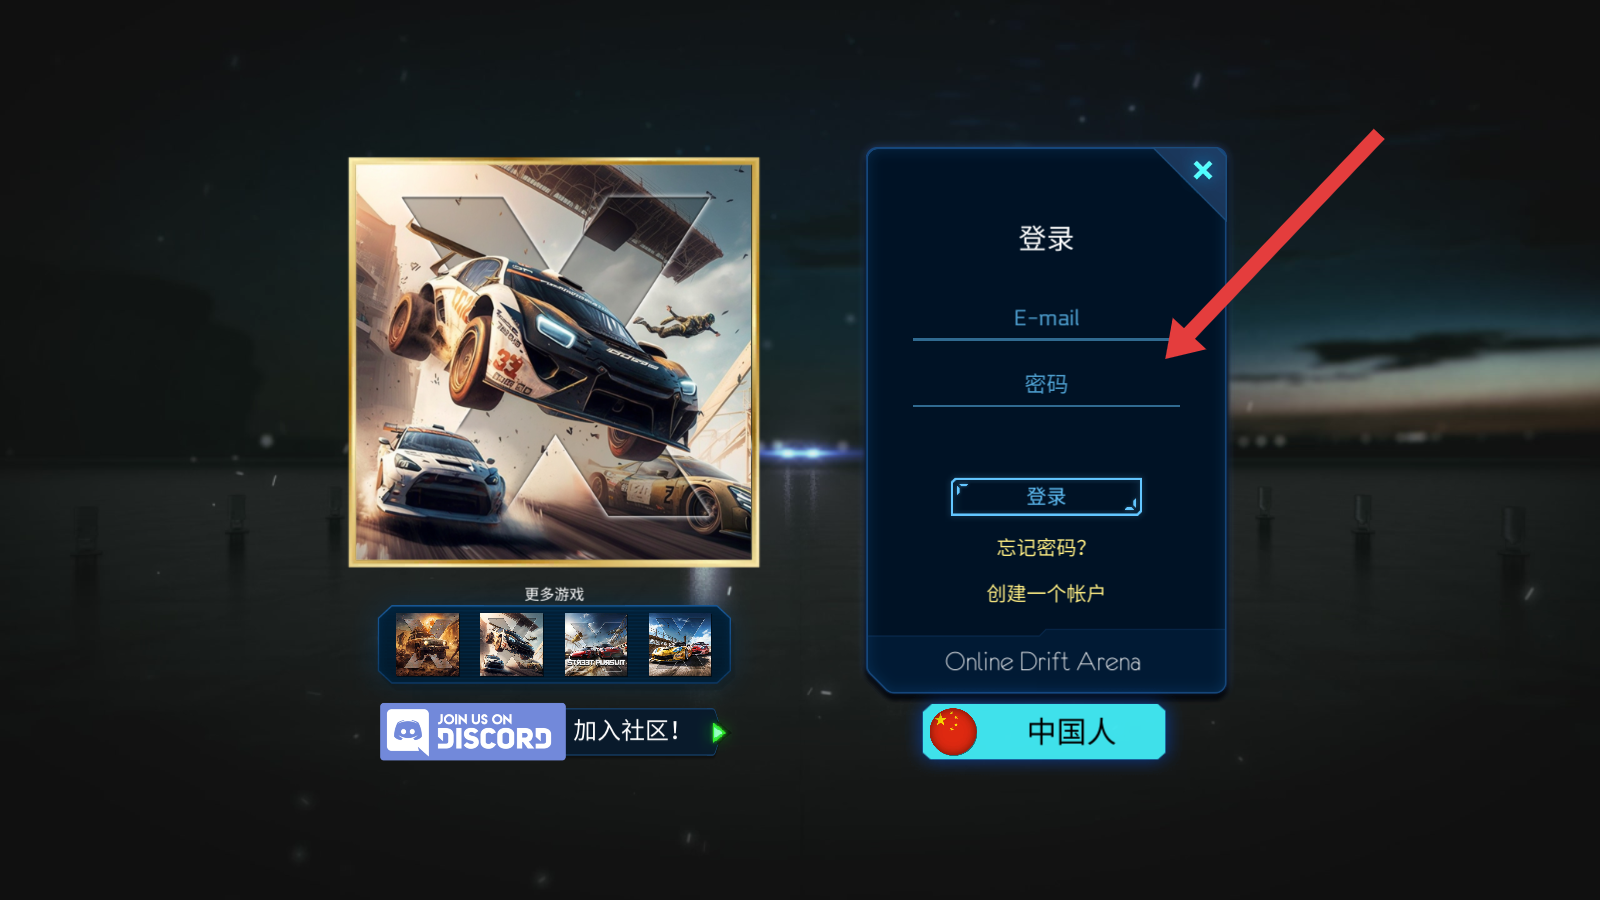Click the Chinese flag icon
1600x900 pixels.
coord(953,732)
